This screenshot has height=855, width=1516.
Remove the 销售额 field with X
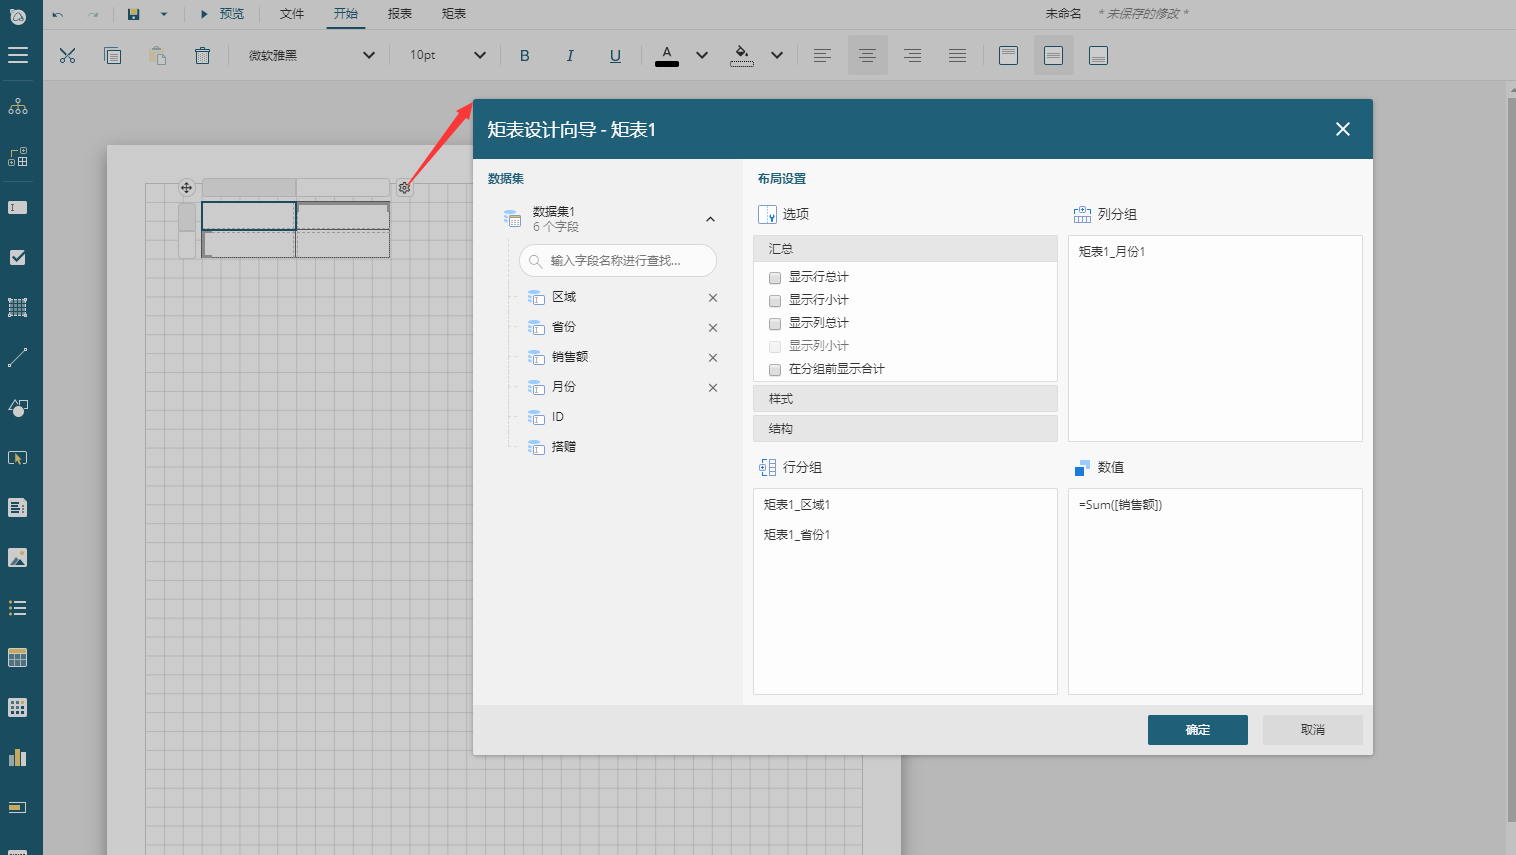point(713,358)
